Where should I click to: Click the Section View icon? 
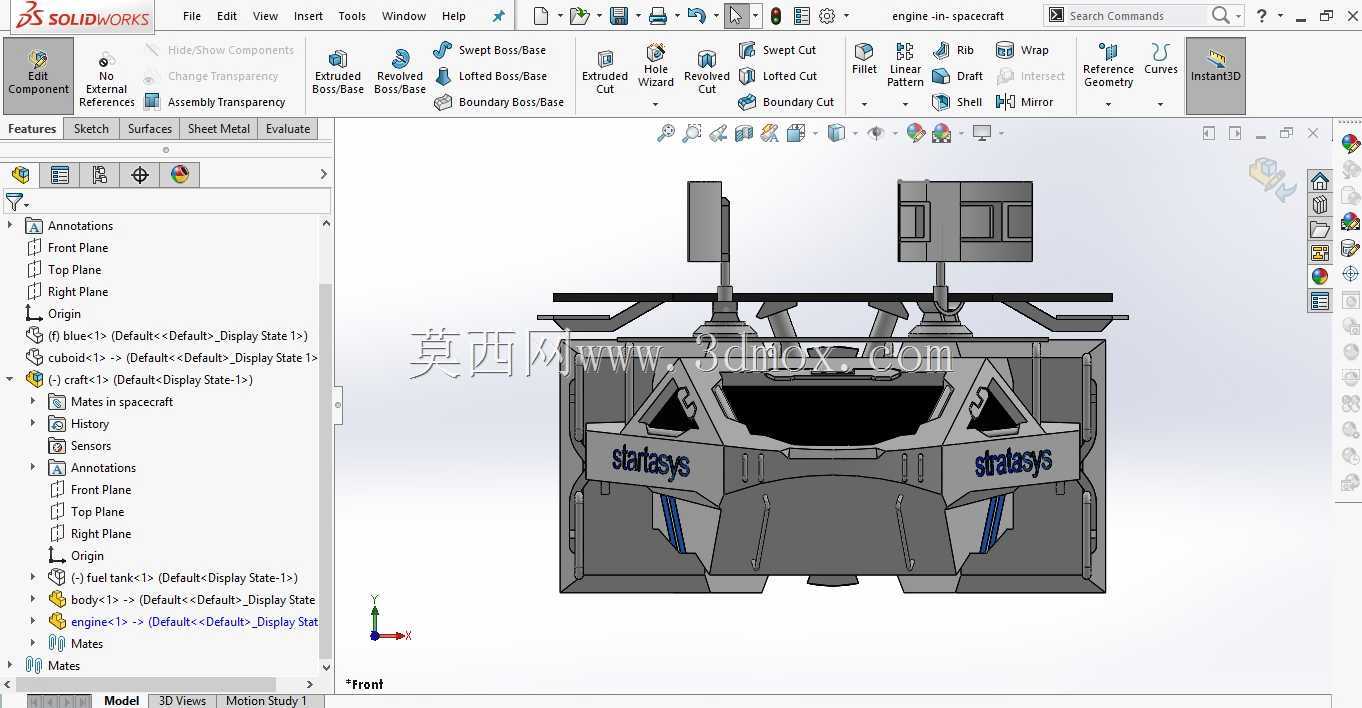(744, 133)
